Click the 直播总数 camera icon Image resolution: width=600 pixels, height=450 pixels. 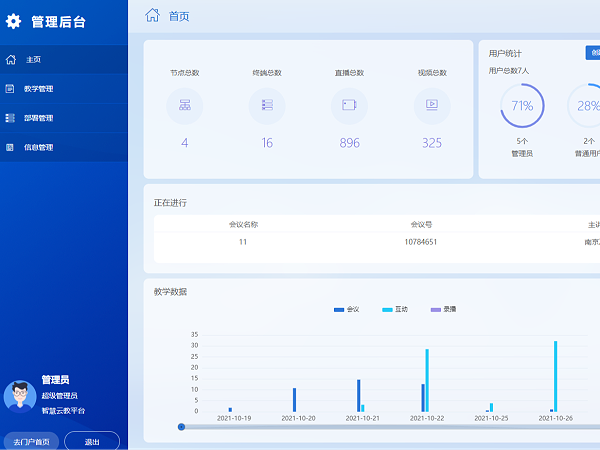349,105
